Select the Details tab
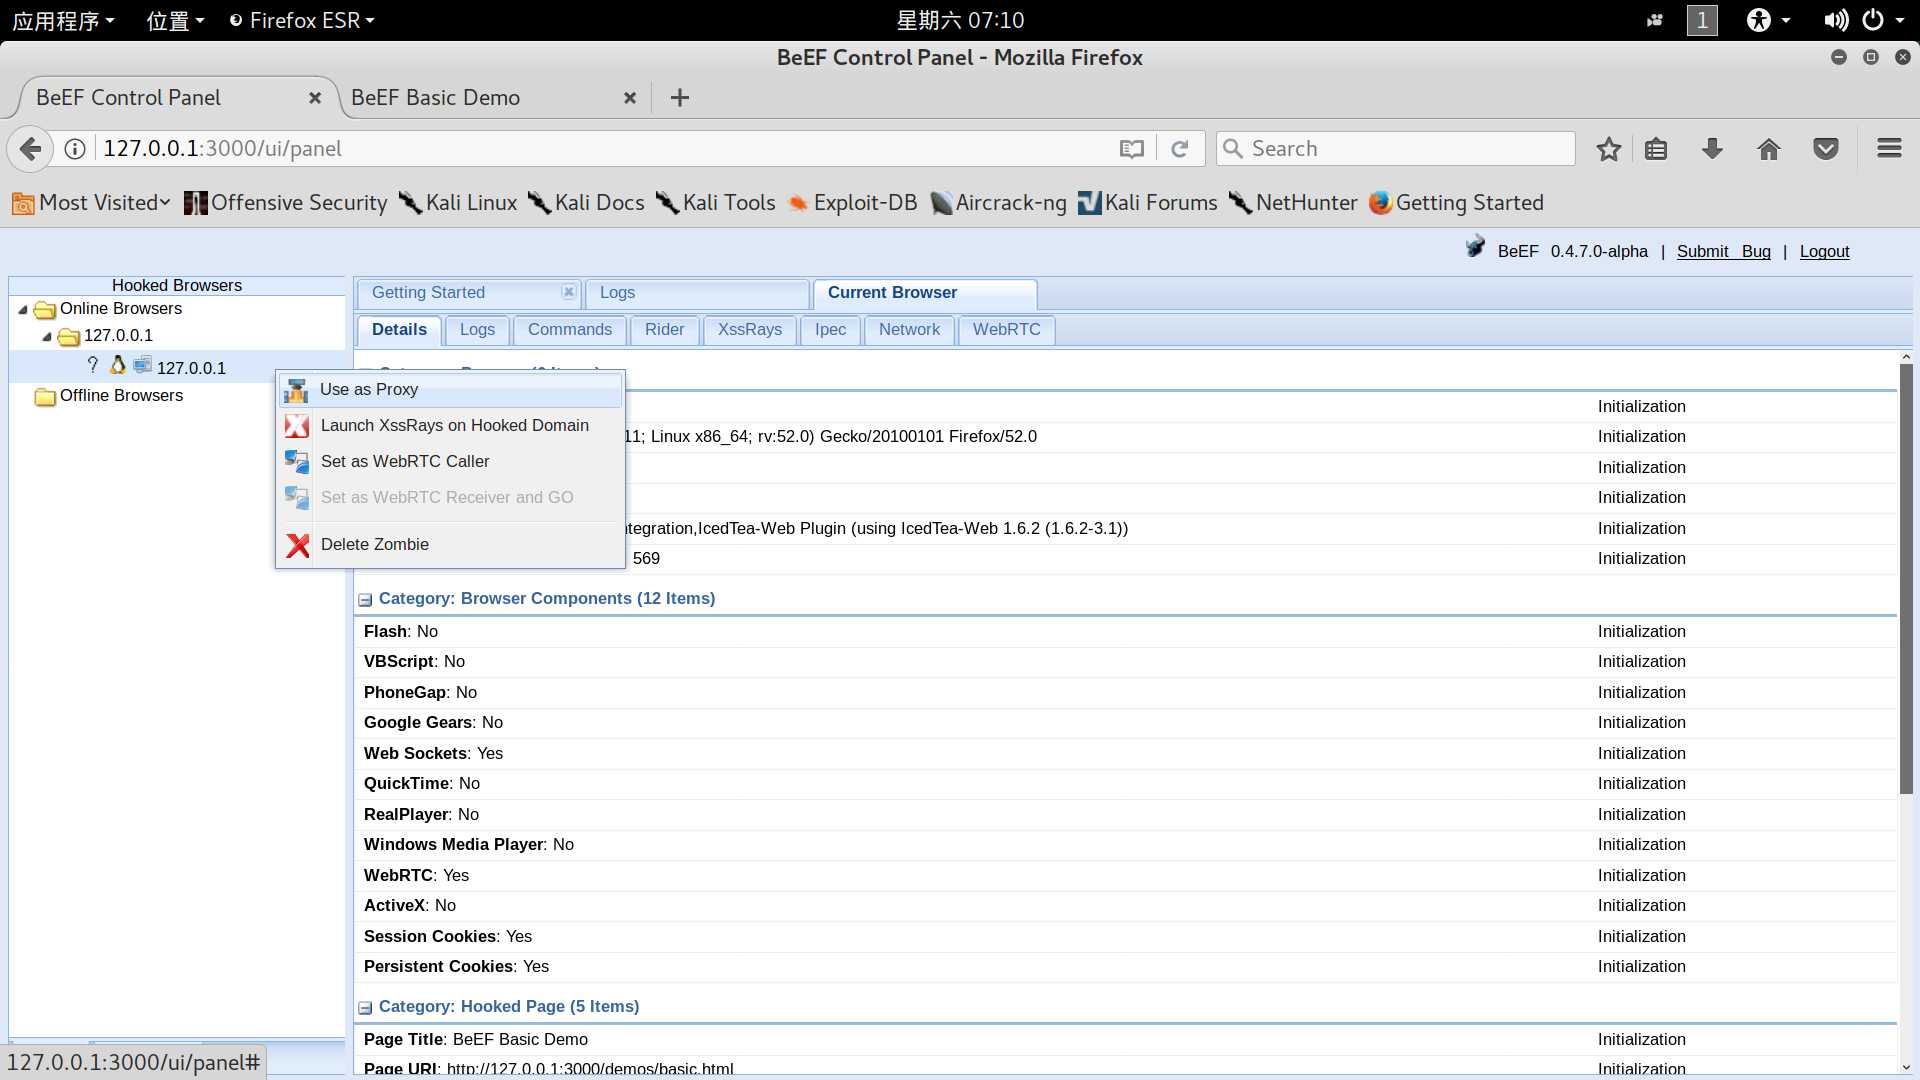 click(x=399, y=330)
